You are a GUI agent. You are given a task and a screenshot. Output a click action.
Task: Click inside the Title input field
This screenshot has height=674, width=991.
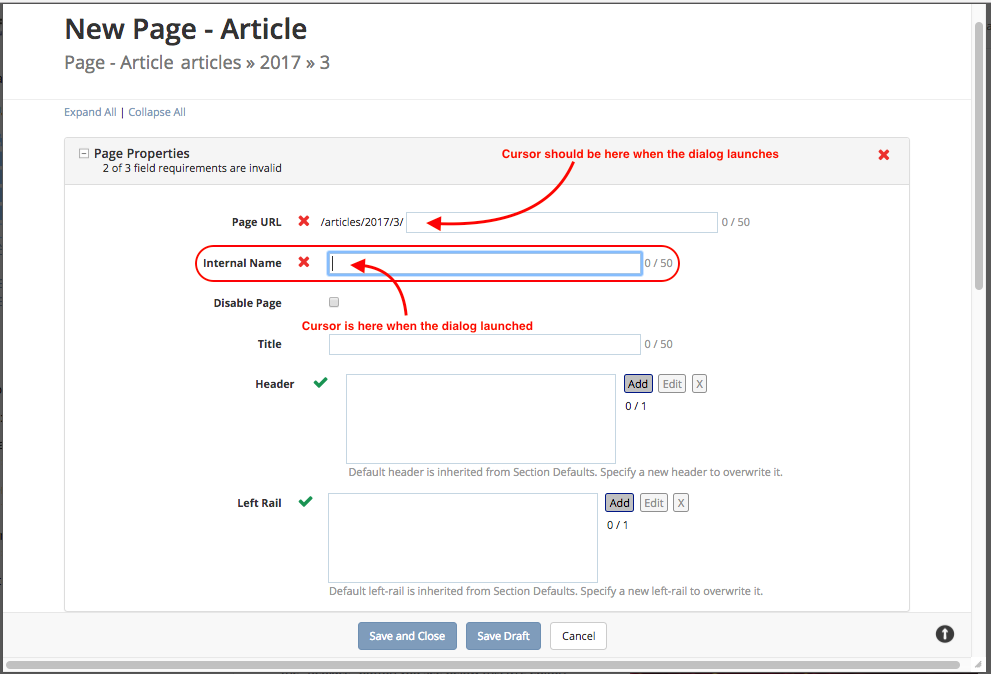coord(484,343)
